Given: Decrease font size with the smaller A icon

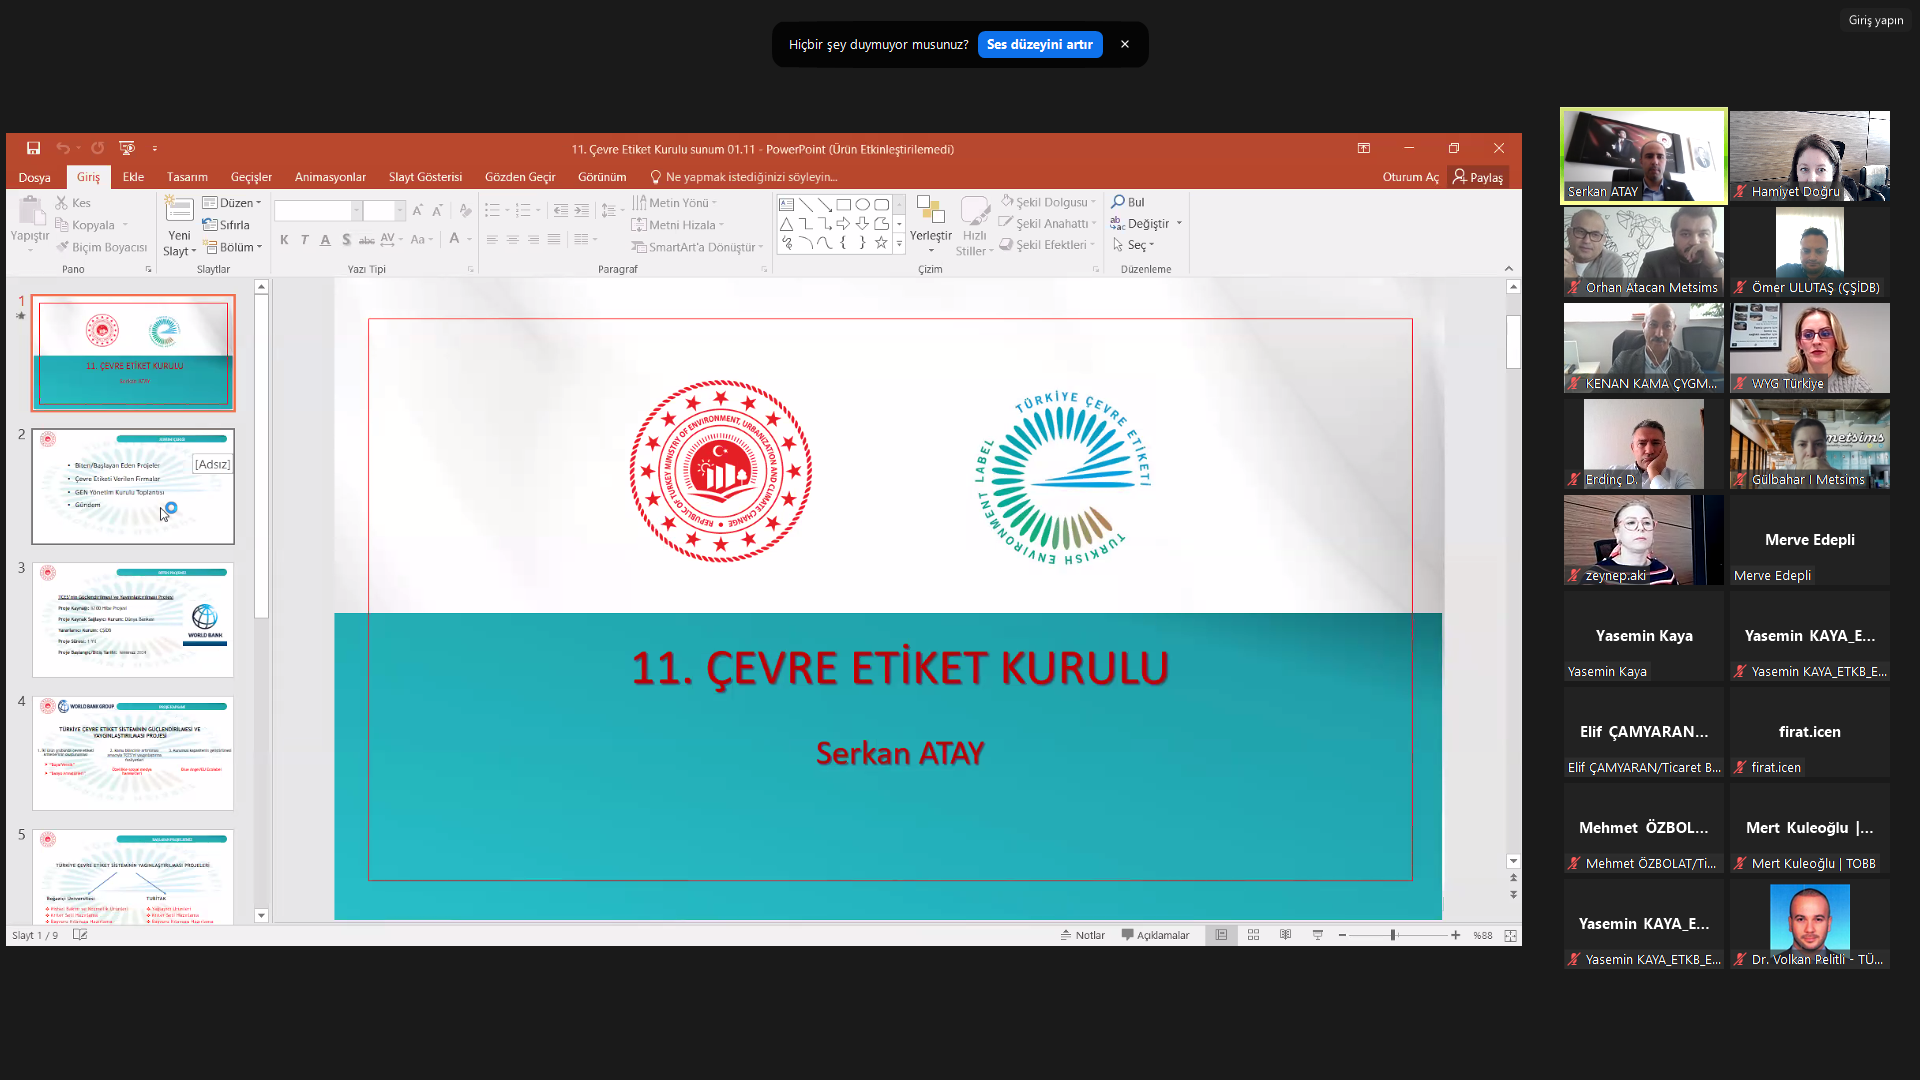Looking at the screenshot, I should click(437, 210).
